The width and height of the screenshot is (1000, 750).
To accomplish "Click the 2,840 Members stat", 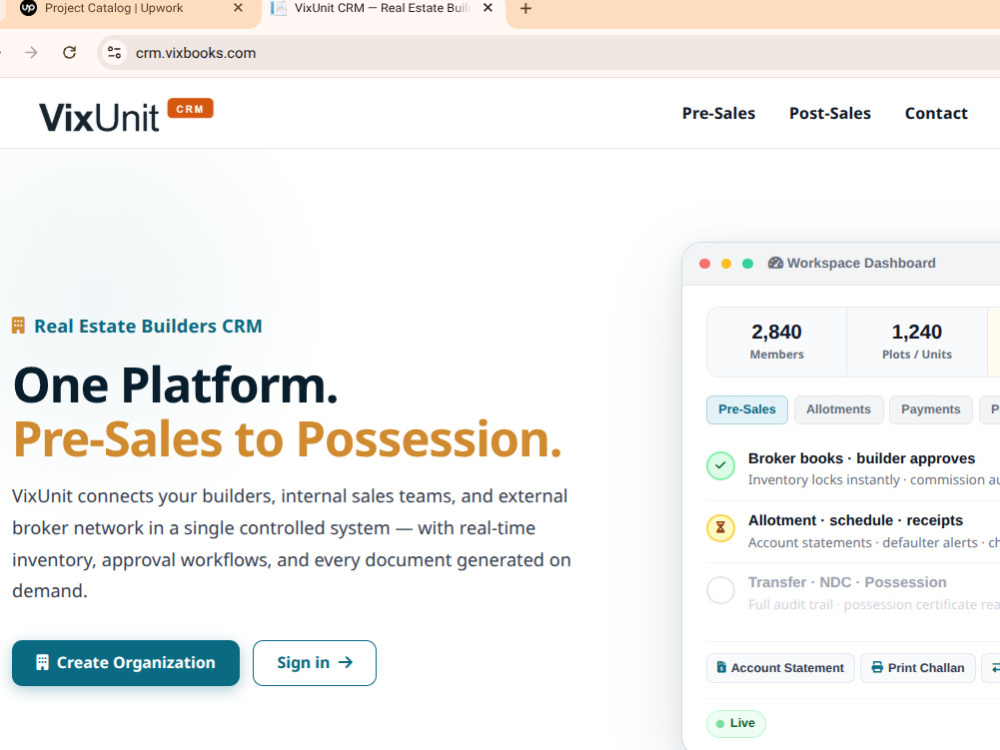I will click(x=777, y=342).
